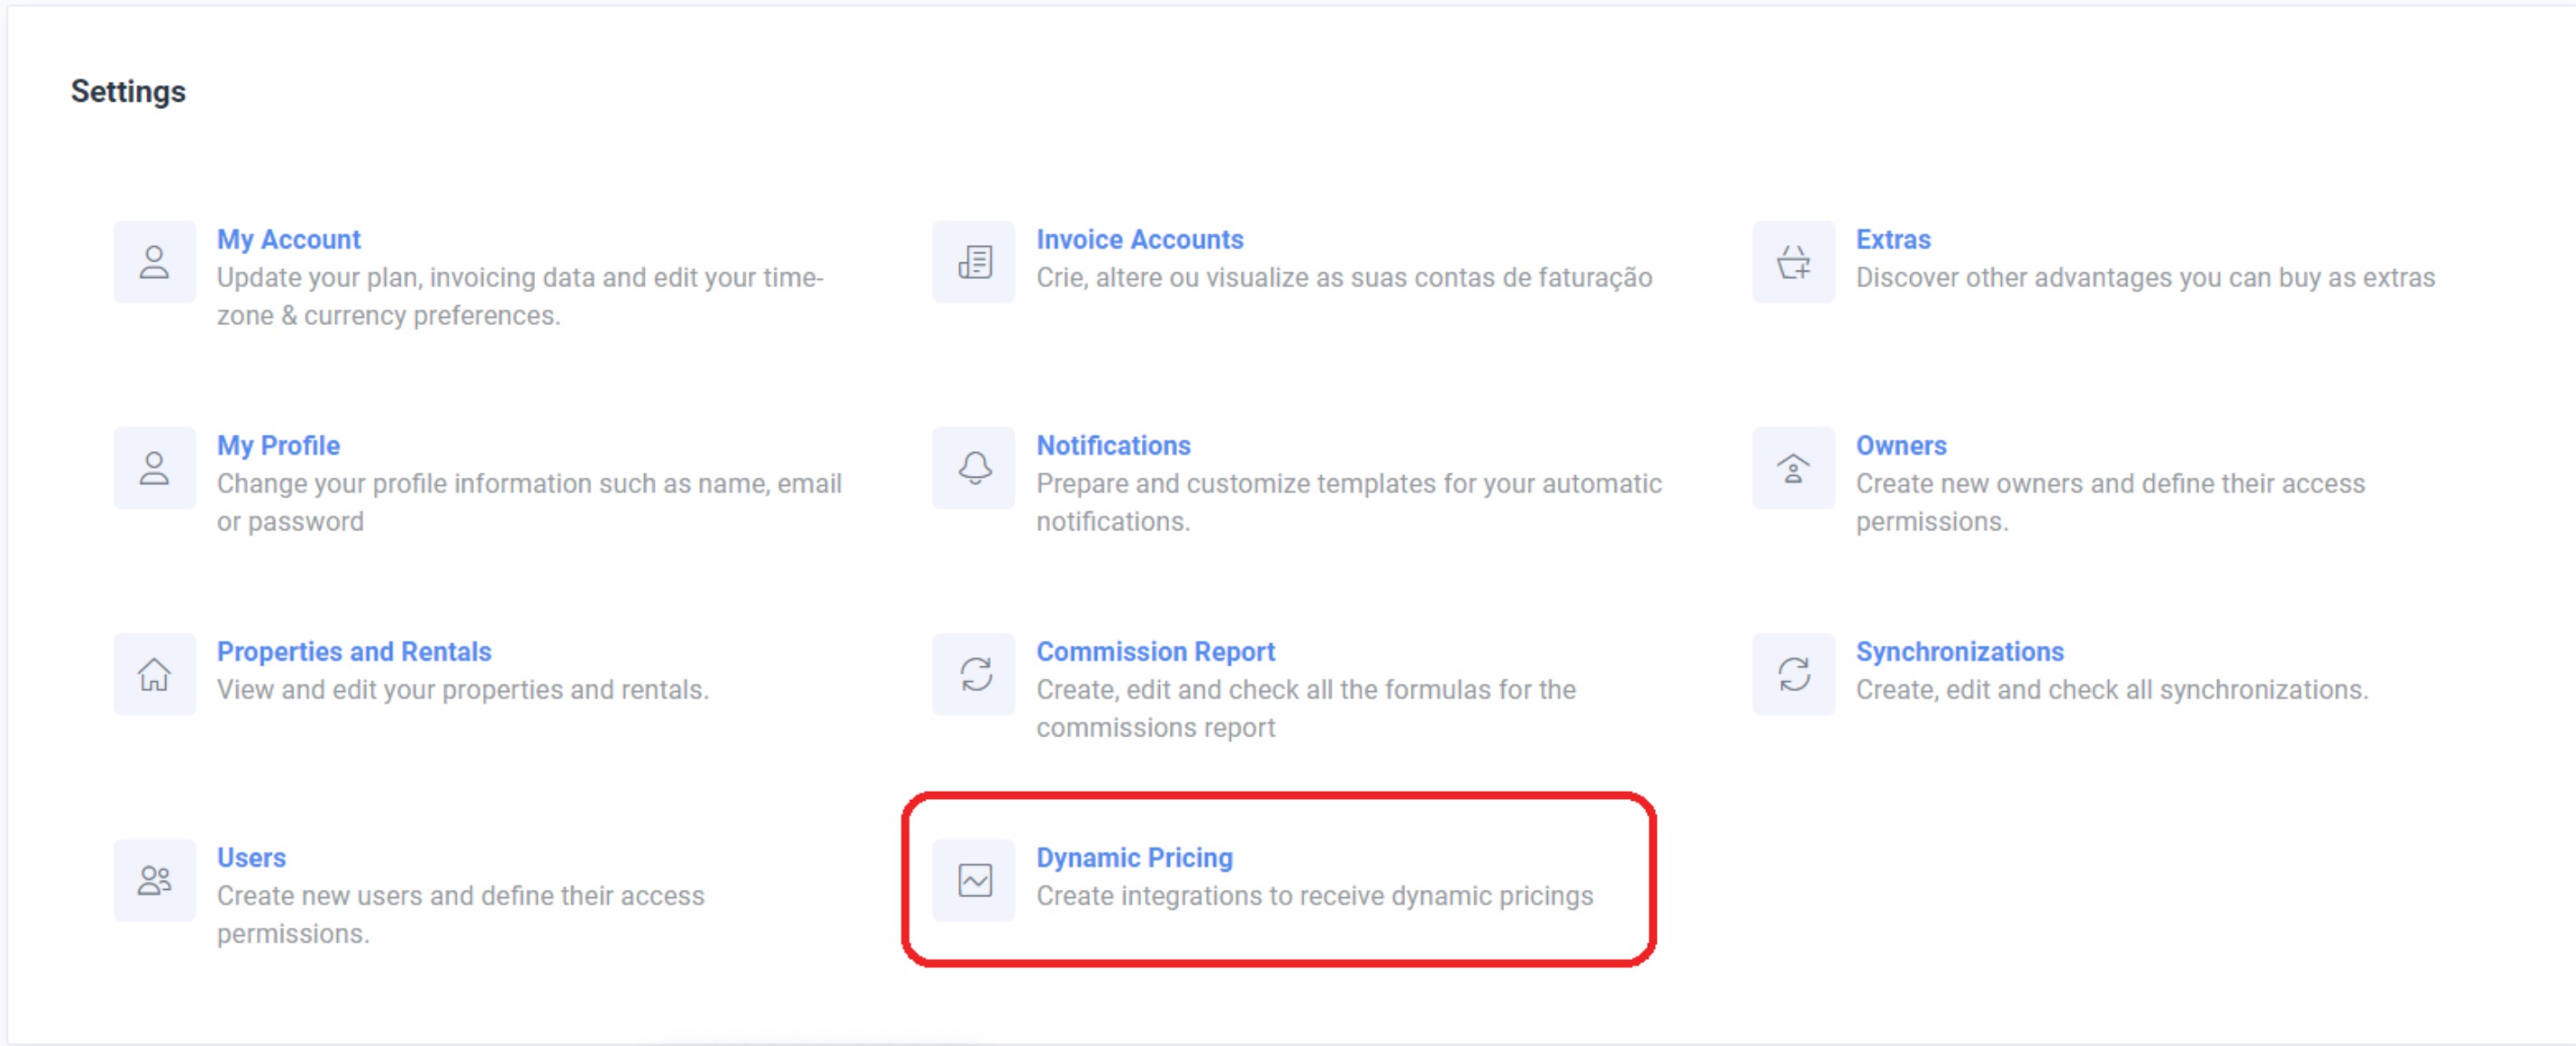Click the Commission Report refresh icon

click(974, 674)
